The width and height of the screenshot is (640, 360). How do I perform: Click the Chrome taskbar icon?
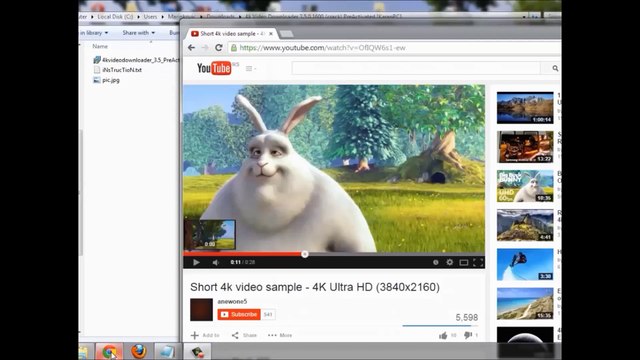pyautogui.click(x=109, y=351)
